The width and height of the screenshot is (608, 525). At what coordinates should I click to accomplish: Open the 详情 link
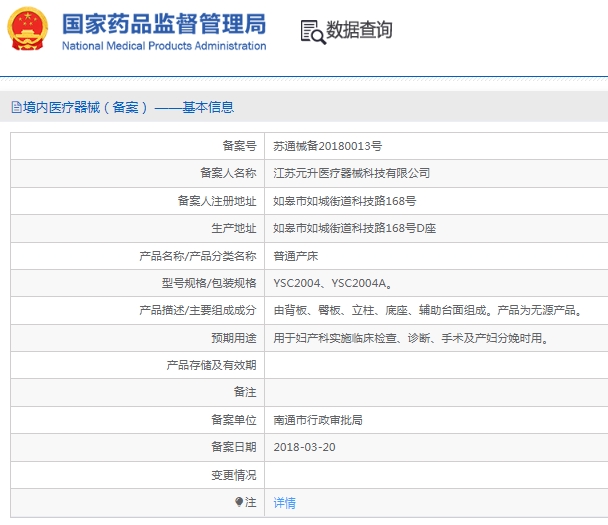(284, 503)
